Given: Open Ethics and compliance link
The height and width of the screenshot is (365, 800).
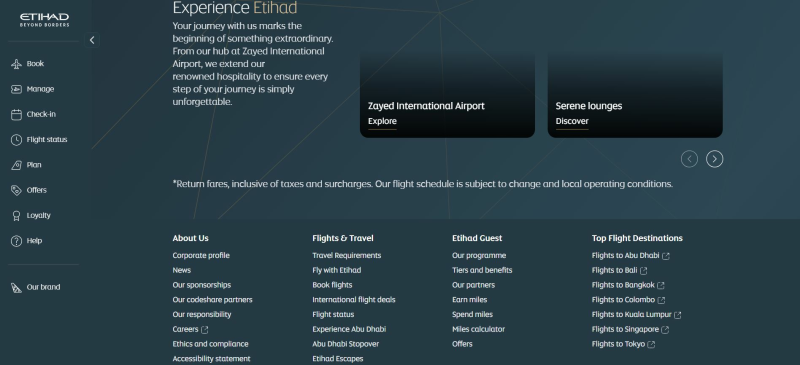Looking at the screenshot, I should [210, 344].
